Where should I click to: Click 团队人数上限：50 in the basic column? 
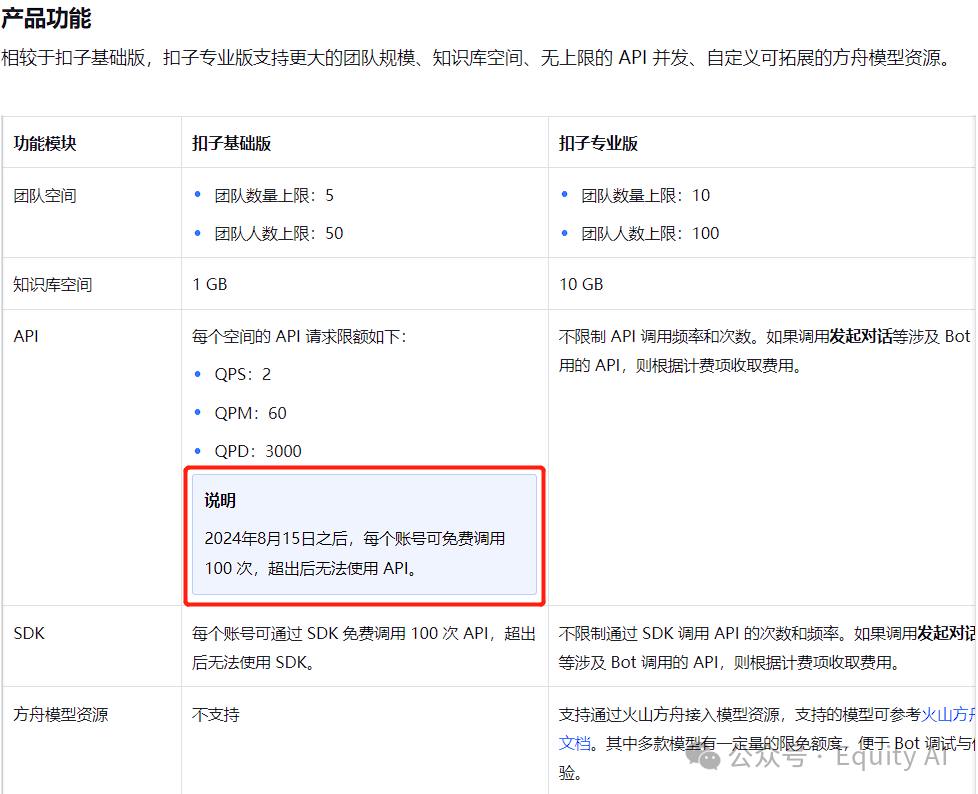pyautogui.click(x=279, y=234)
